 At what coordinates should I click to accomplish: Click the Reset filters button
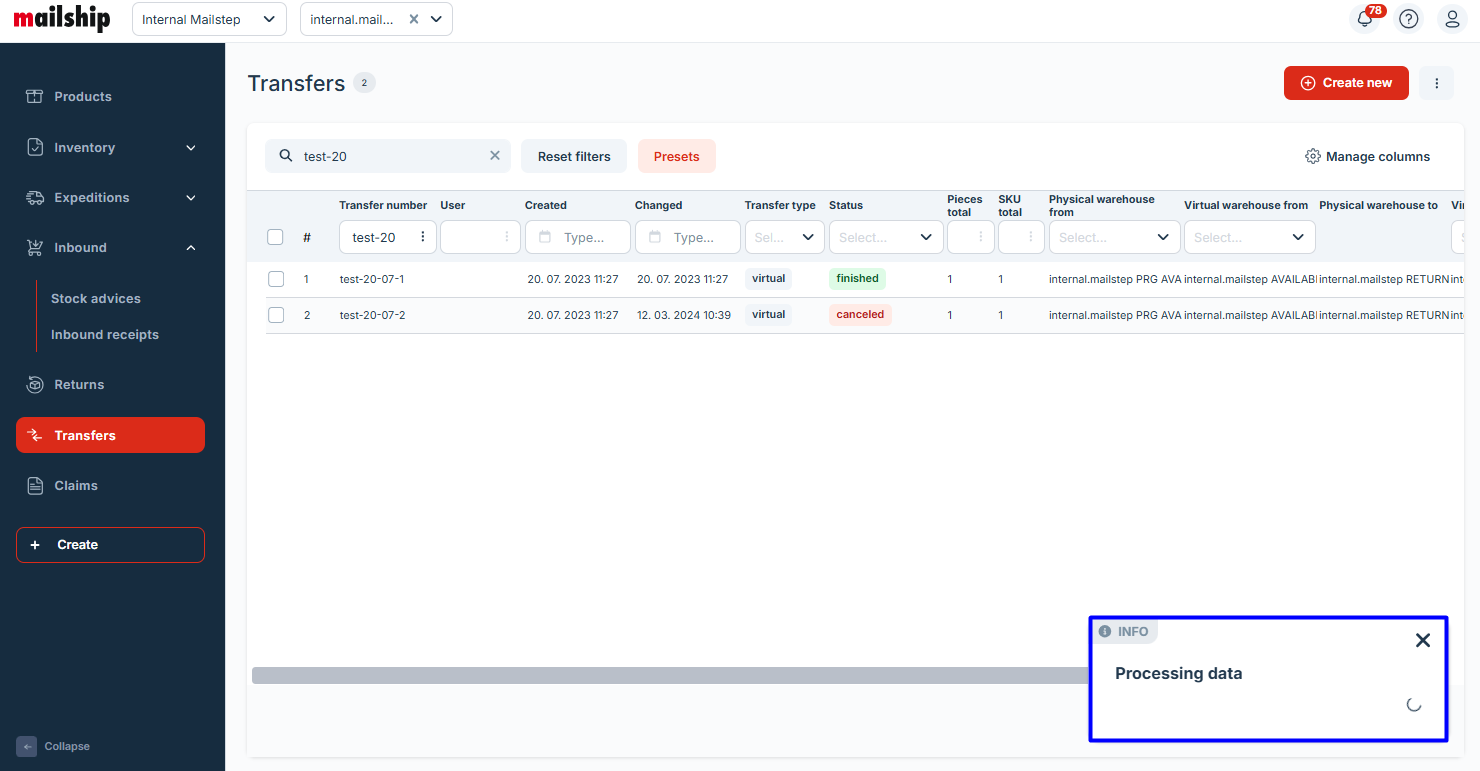point(574,156)
